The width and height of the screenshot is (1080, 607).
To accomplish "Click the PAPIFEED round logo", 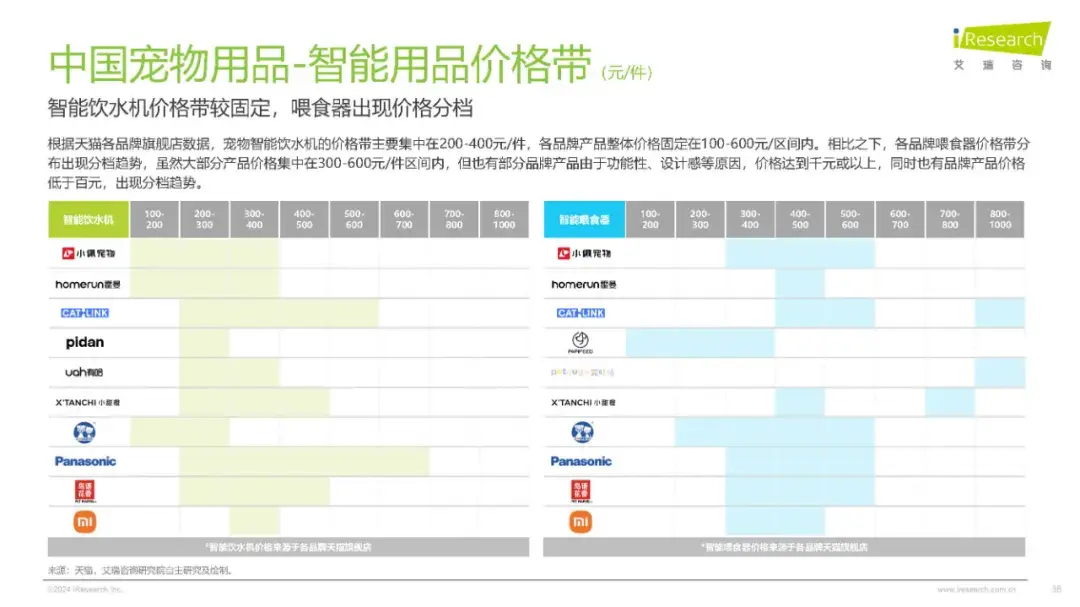I will [581, 343].
